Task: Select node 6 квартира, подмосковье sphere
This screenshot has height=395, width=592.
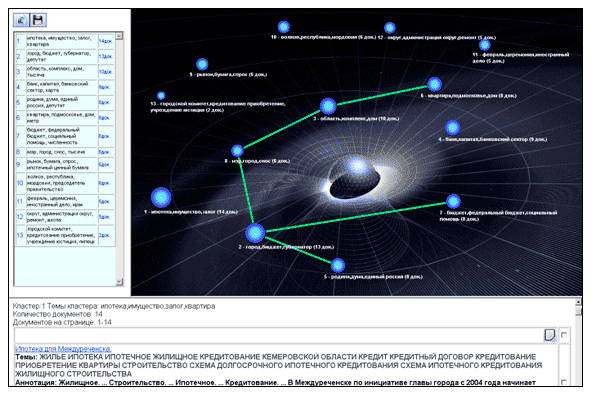Action: tap(435, 85)
